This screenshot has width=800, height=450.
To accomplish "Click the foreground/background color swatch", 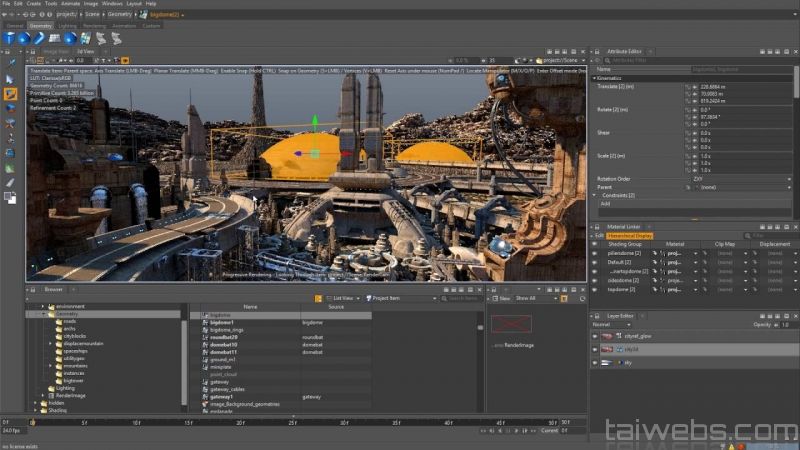I will (10, 197).
